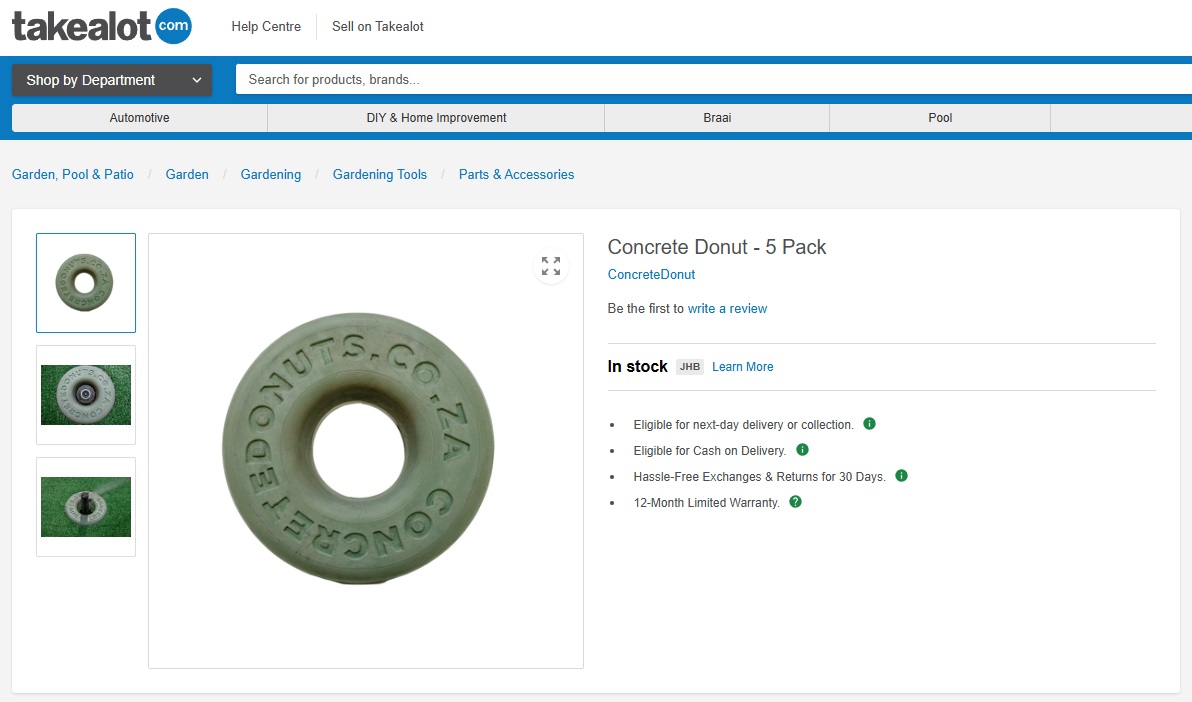The height and width of the screenshot is (702, 1192).
Task: Select the second thumbnail with sprinkler on grass
Action: pos(86,395)
